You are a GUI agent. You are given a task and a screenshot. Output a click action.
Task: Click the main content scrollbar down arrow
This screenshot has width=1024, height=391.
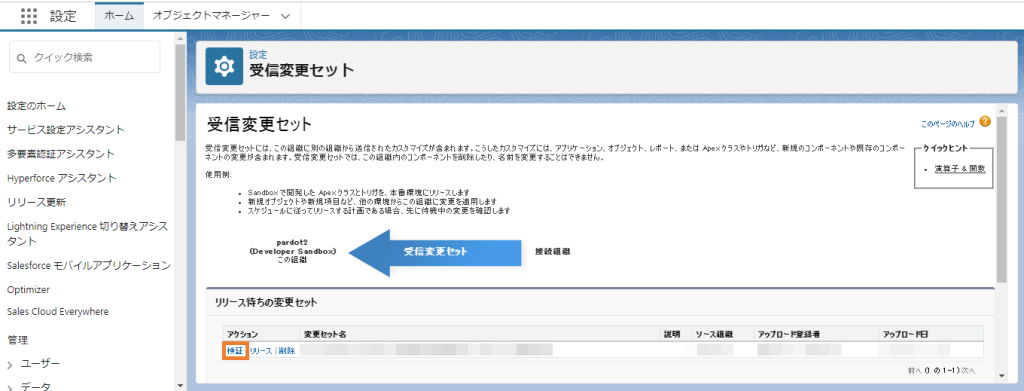(x=1002, y=375)
